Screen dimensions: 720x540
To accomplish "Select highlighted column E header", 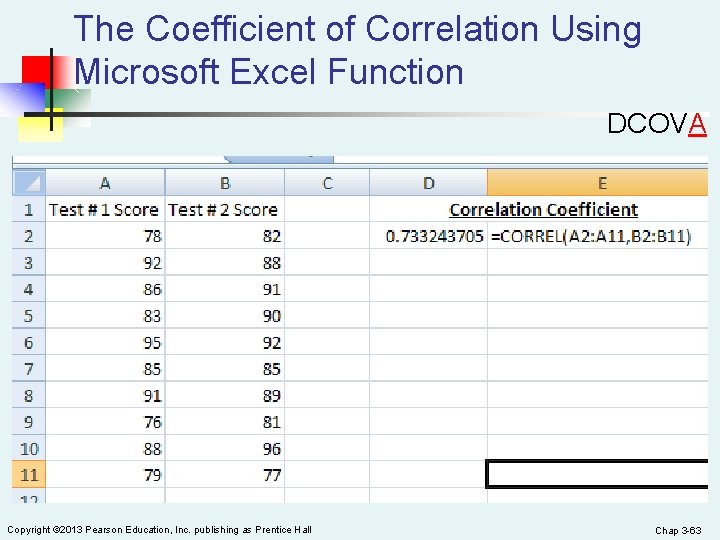I will tap(597, 183).
